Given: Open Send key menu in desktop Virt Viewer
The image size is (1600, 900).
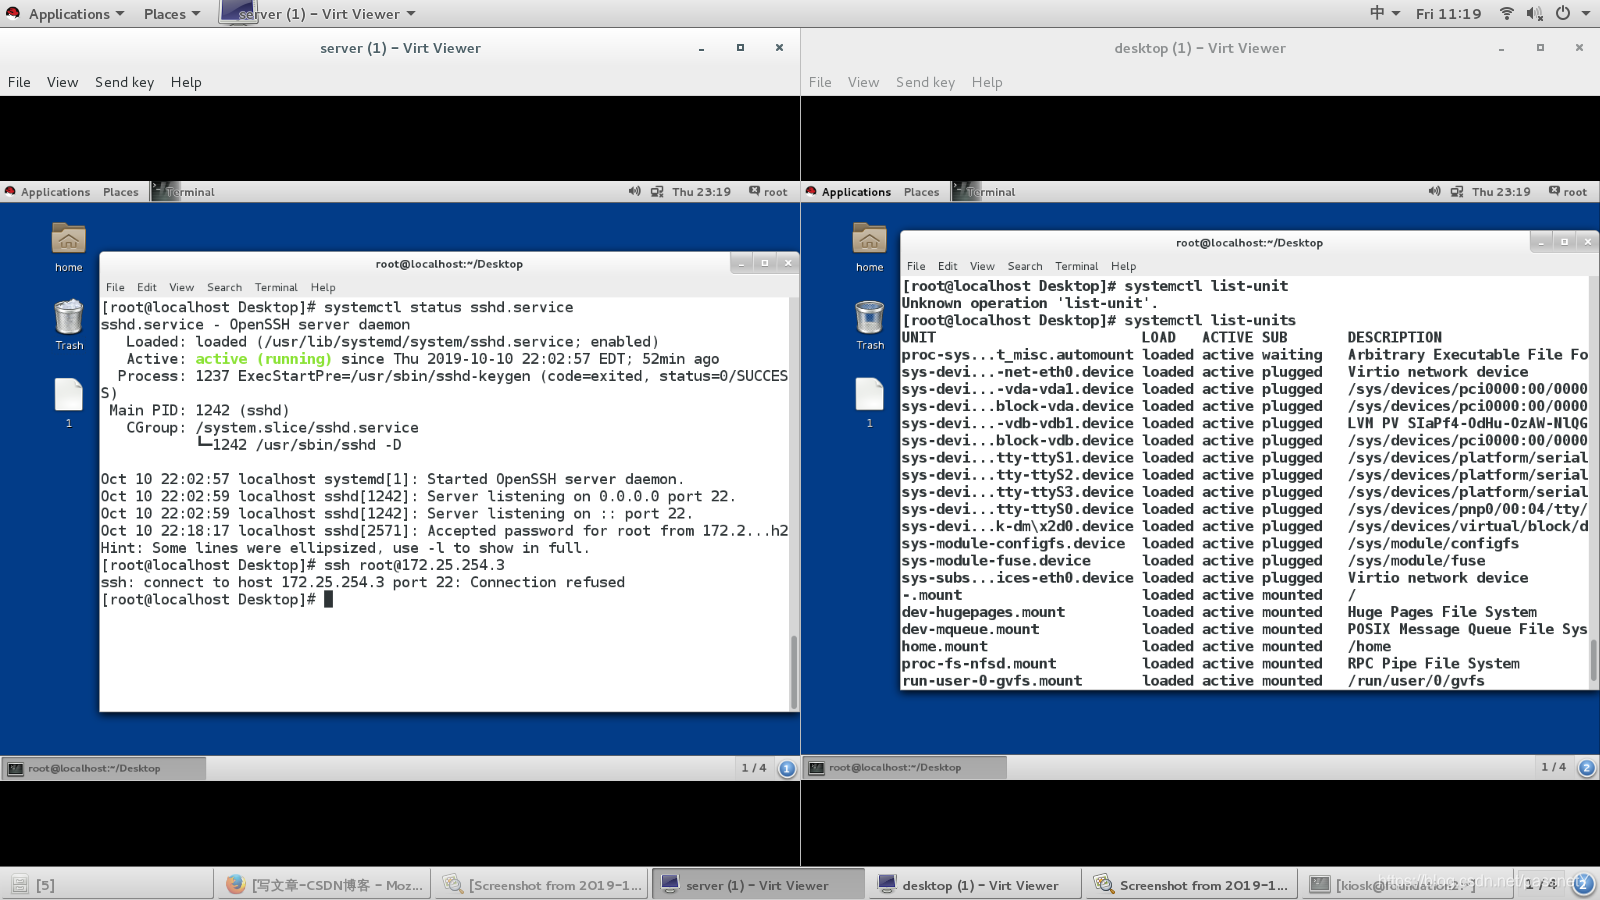Looking at the screenshot, I should click(925, 82).
